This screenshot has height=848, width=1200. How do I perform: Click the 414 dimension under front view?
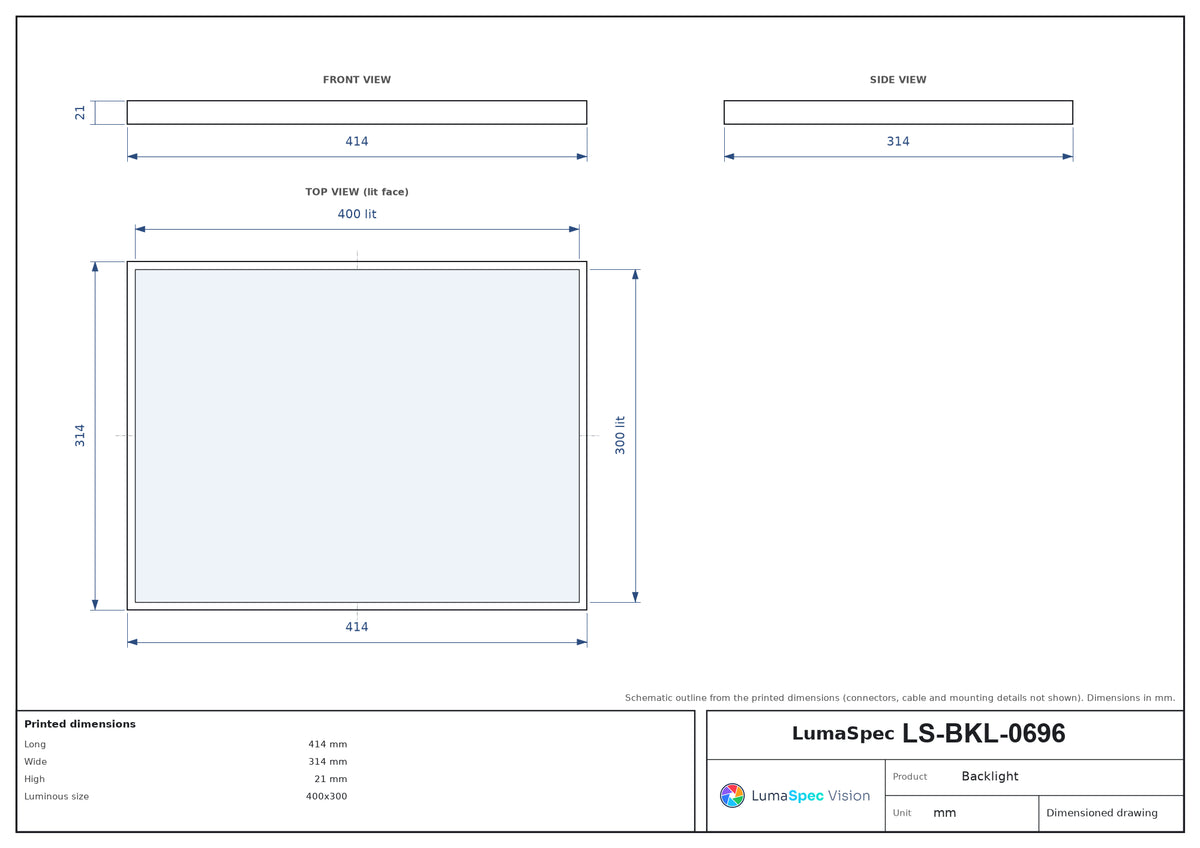click(357, 142)
